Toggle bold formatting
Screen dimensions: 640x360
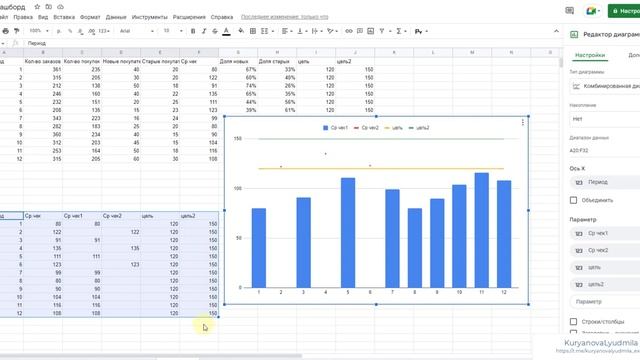point(193,31)
